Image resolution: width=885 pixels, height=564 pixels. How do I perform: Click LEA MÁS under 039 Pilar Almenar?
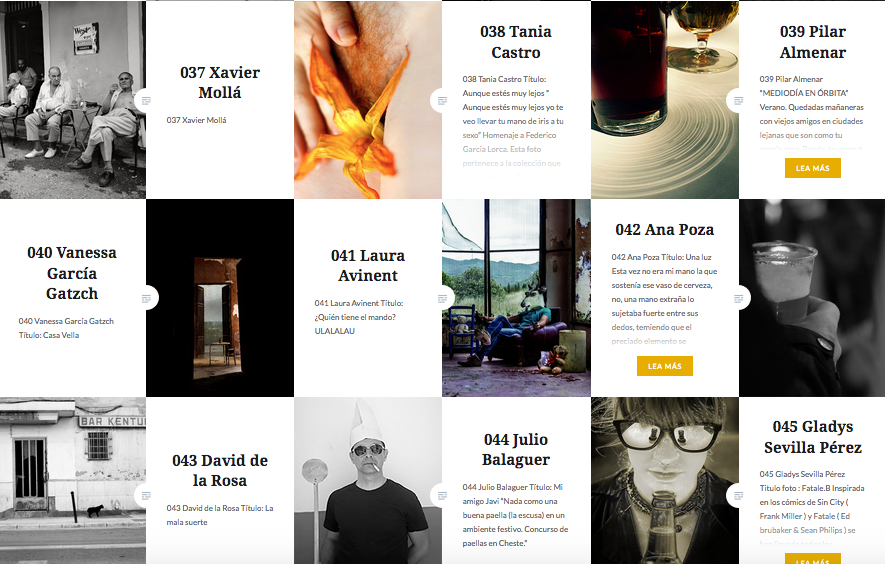coord(812,168)
